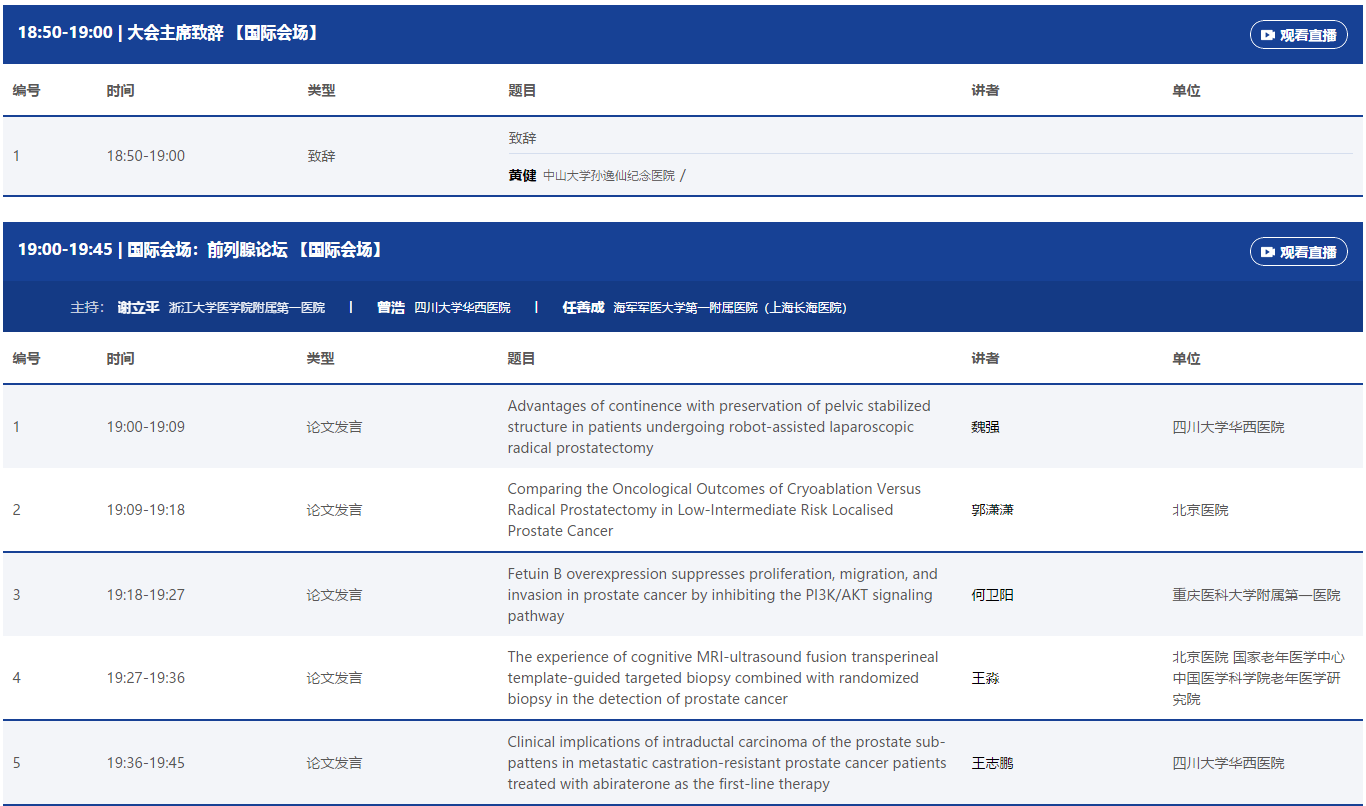The width and height of the screenshot is (1366, 806).
Task: Open the robot-assisted laparoscopic radical prostatectomy paper title
Action: pos(718,427)
